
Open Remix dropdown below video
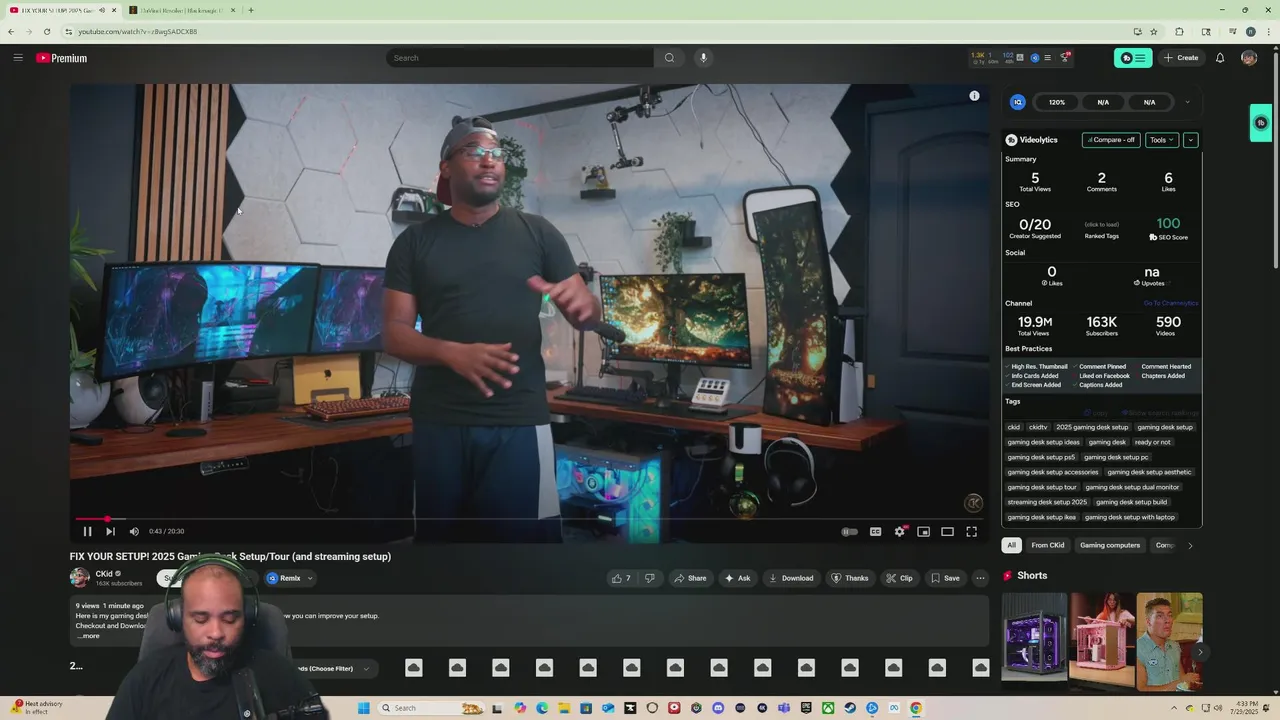(x=290, y=578)
